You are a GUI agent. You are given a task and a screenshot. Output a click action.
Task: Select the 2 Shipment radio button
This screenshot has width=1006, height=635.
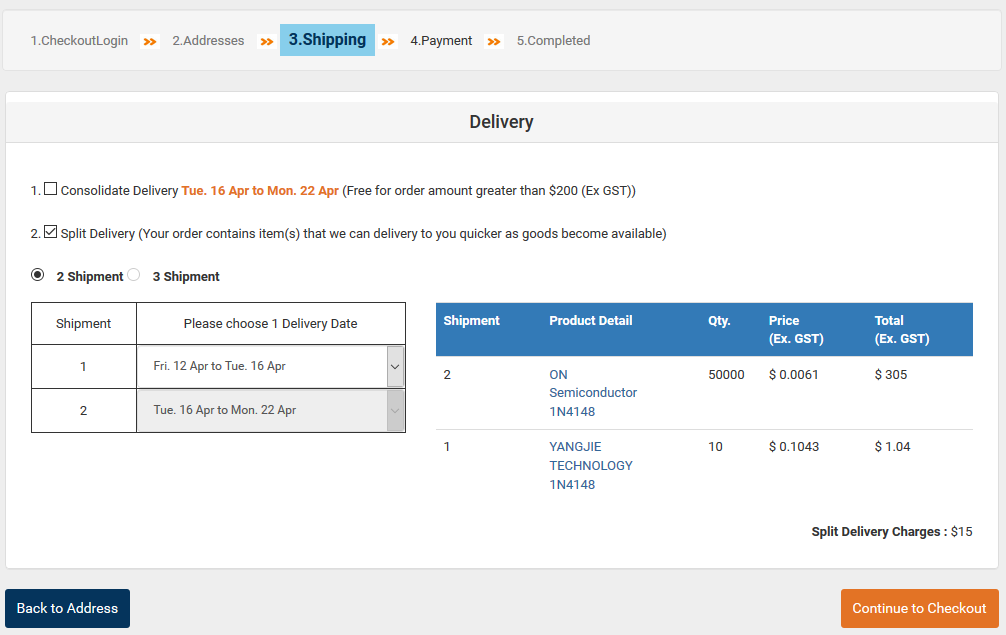click(x=37, y=274)
